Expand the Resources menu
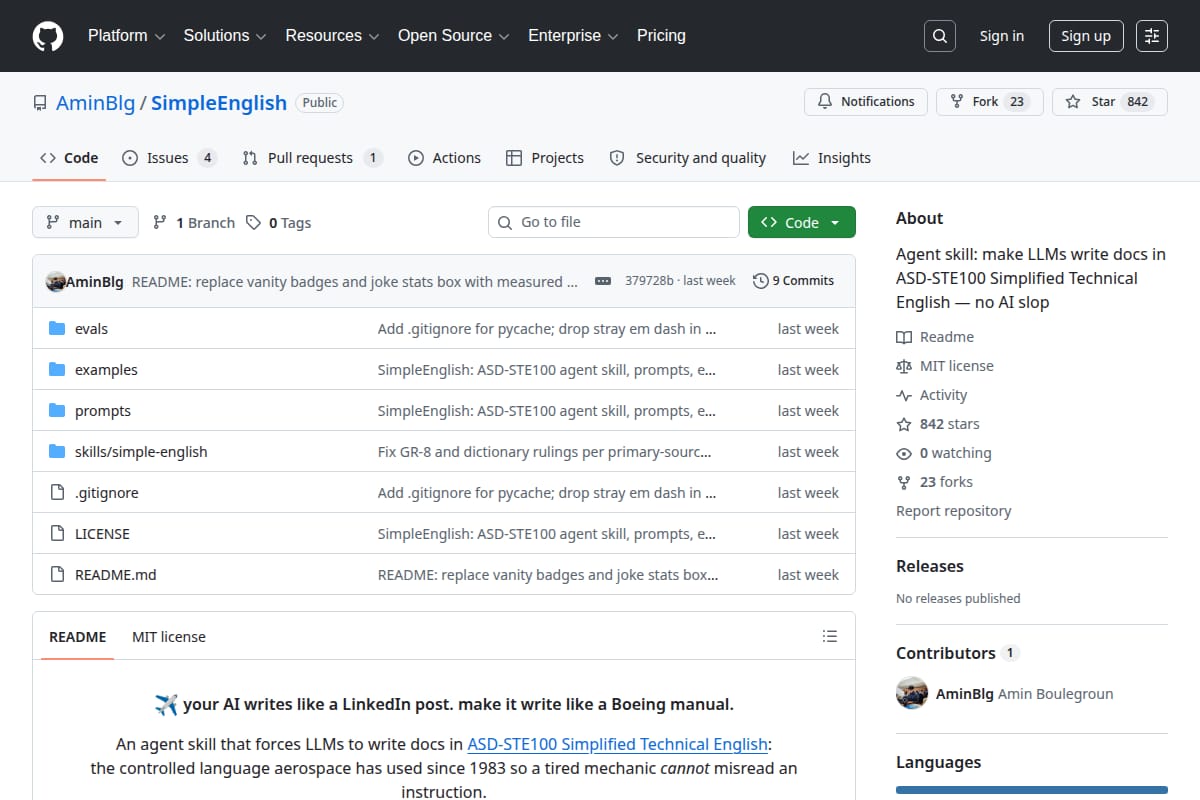This screenshot has width=1200, height=800. click(332, 35)
